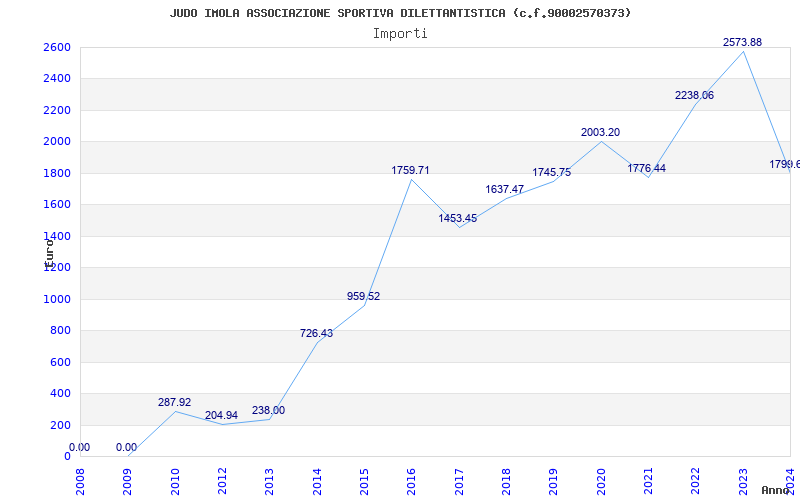The image size is (800, 500).
Task: Click the 2023 x-axis year label
Action: click(743, 482)
